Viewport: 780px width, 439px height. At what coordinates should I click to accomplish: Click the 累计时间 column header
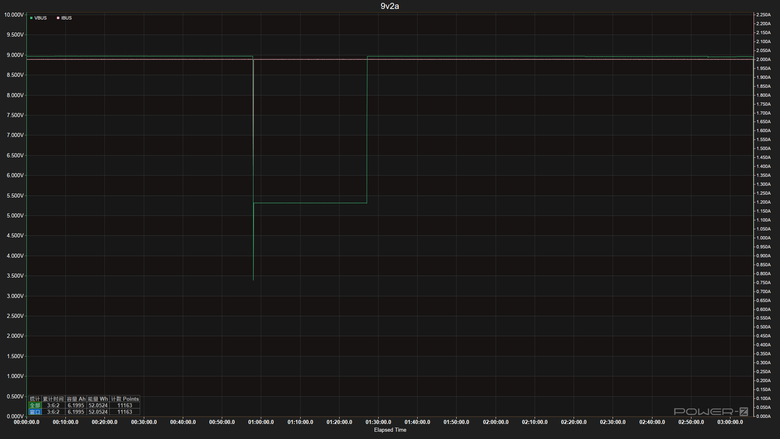tap(53, 399)
